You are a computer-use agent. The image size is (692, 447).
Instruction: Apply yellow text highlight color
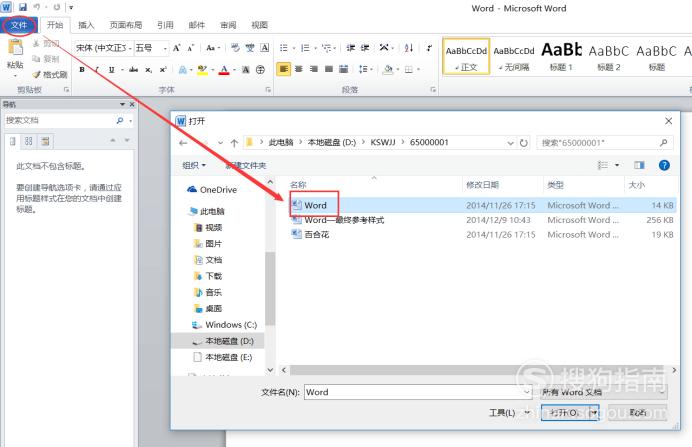click(203, 69)
